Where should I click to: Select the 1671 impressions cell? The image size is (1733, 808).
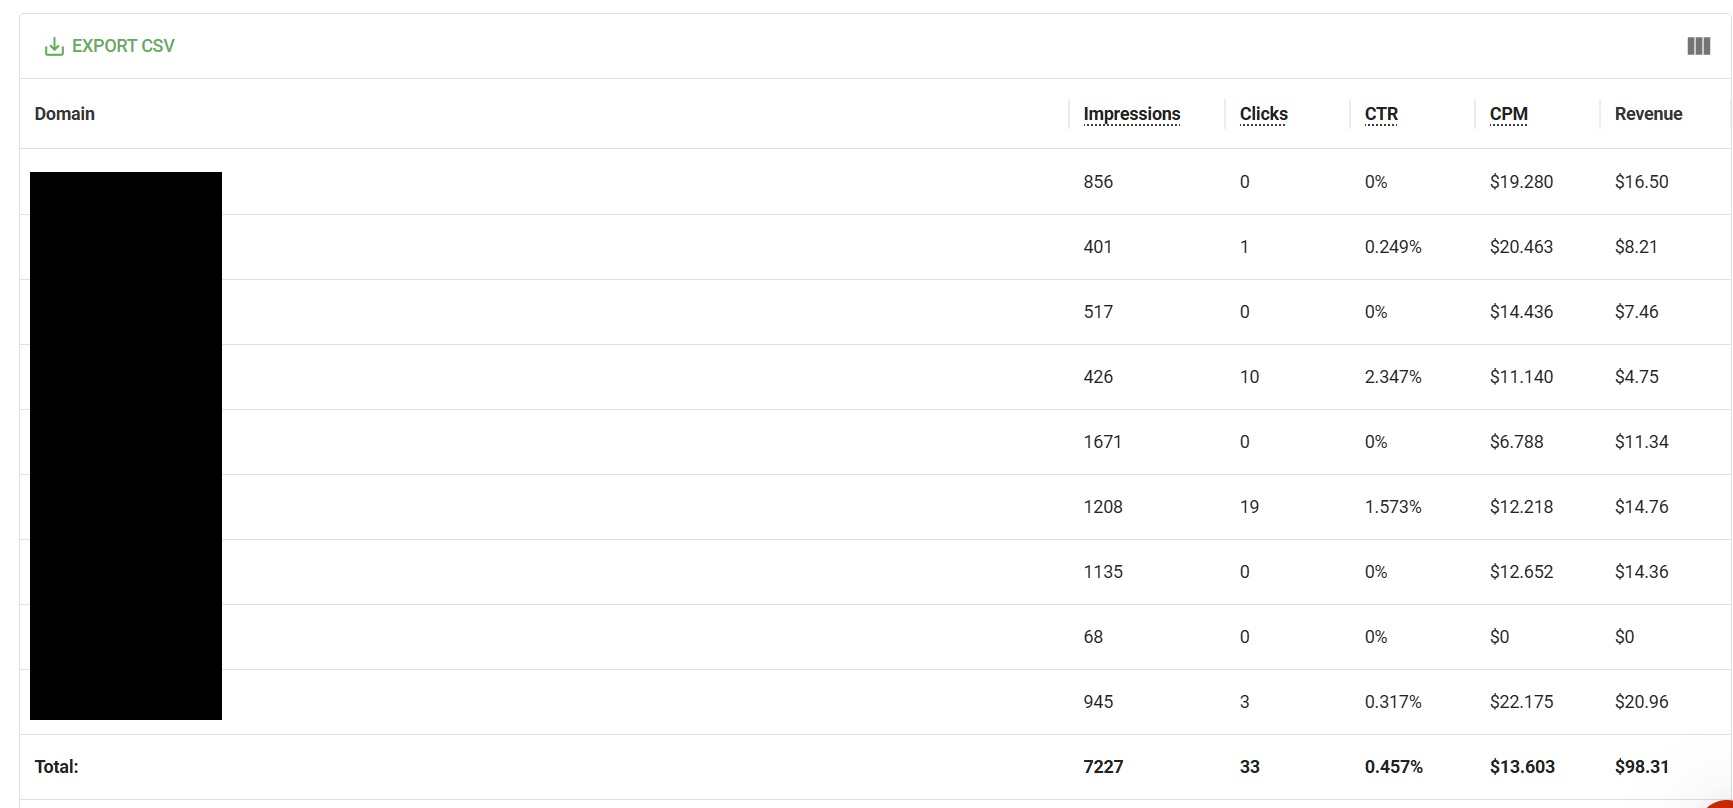(1102, 442)
